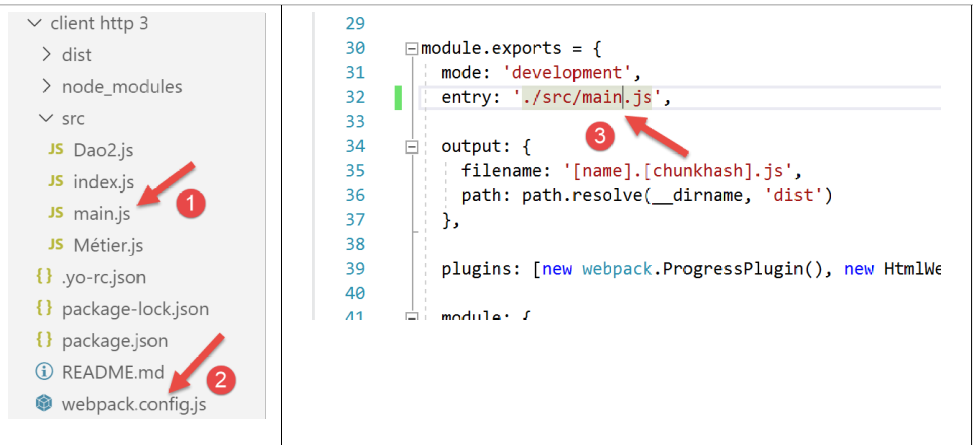Collapse the src folder
Screen dimensions: 973x445
(46, 119)
